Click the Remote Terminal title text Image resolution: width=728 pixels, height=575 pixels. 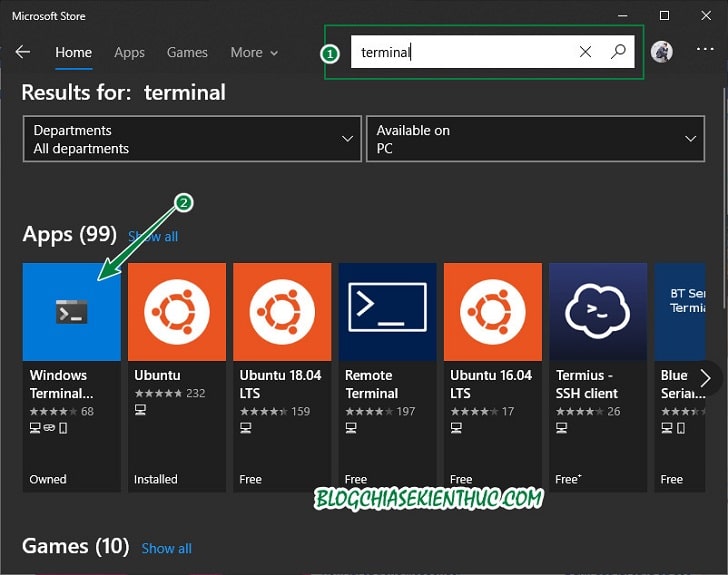[371, 384]
